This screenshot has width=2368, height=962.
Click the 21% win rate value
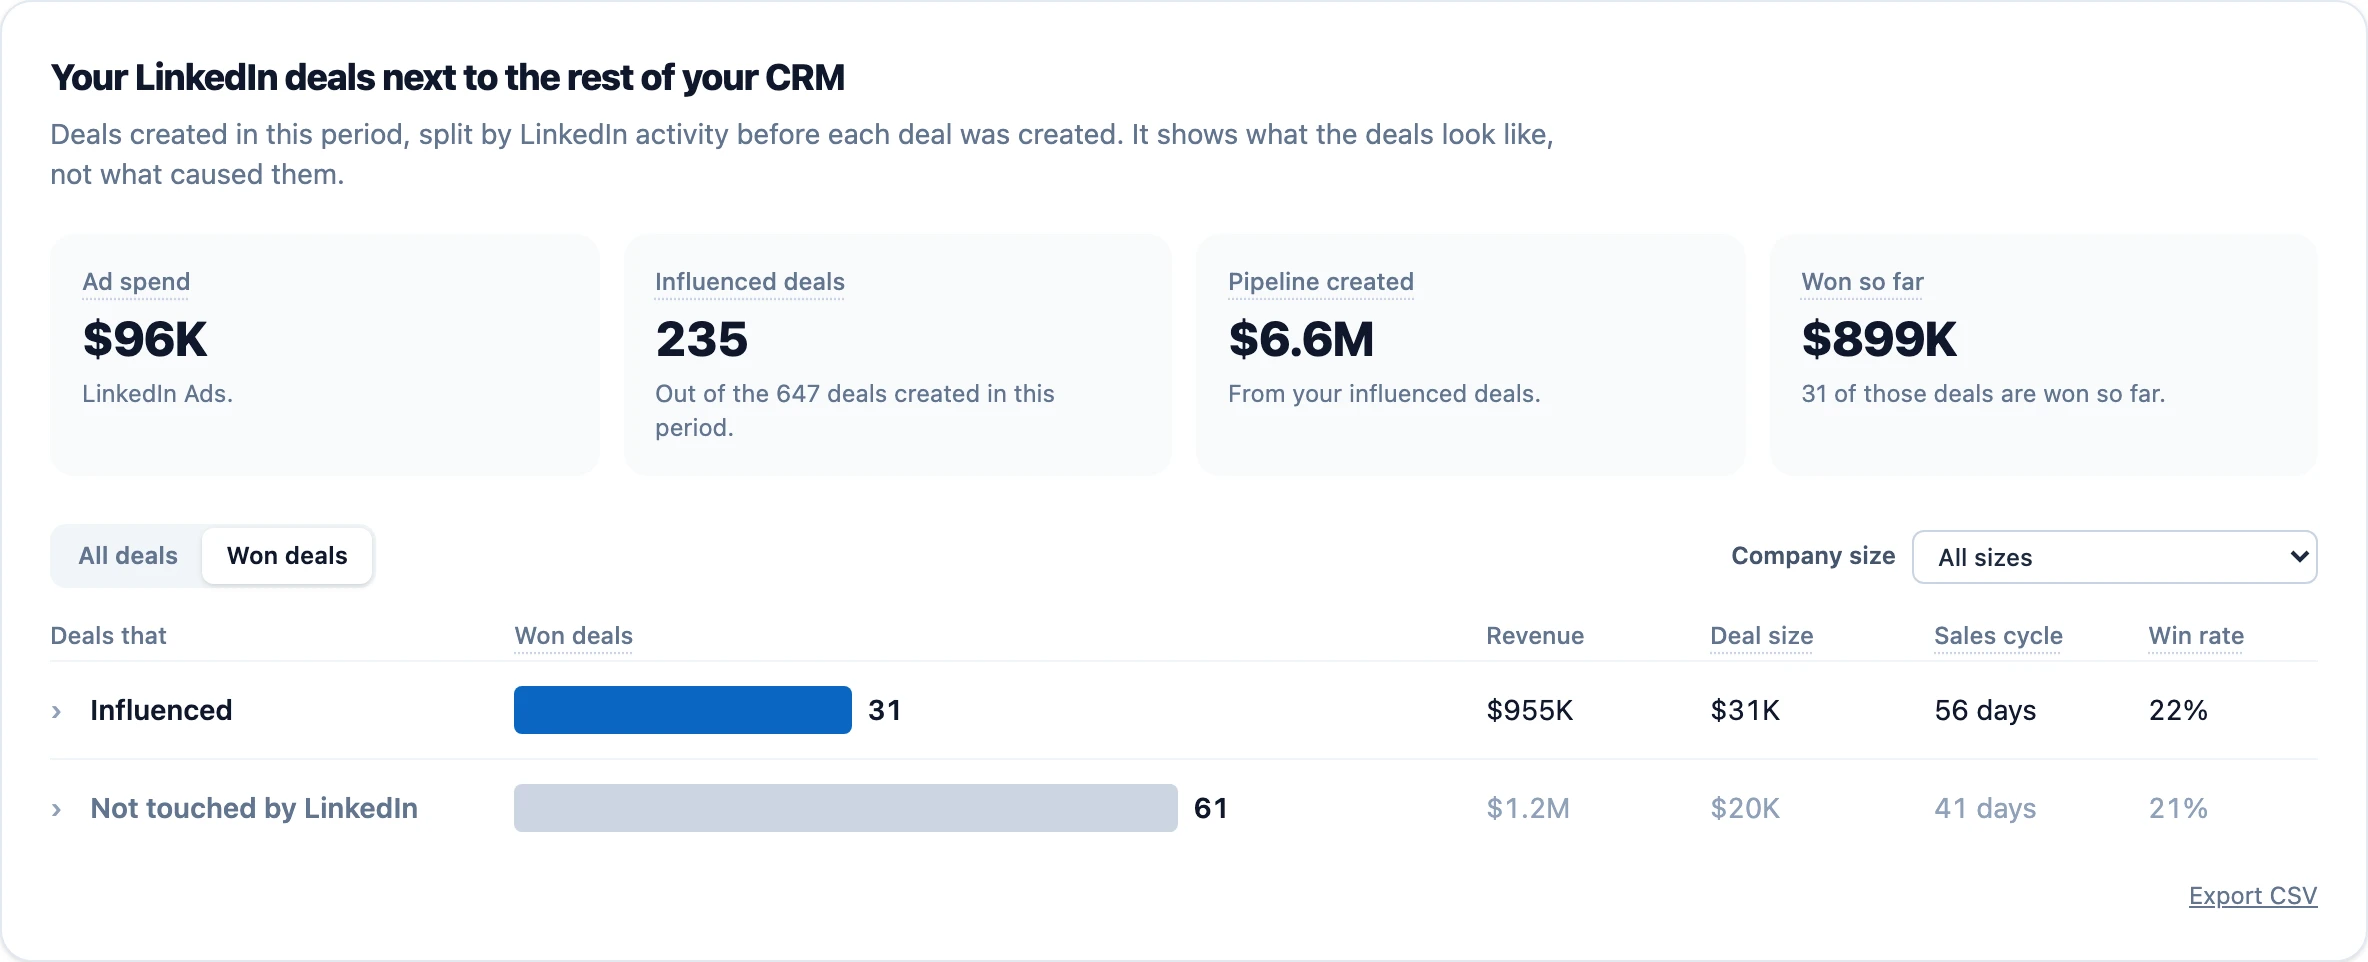2178,808
